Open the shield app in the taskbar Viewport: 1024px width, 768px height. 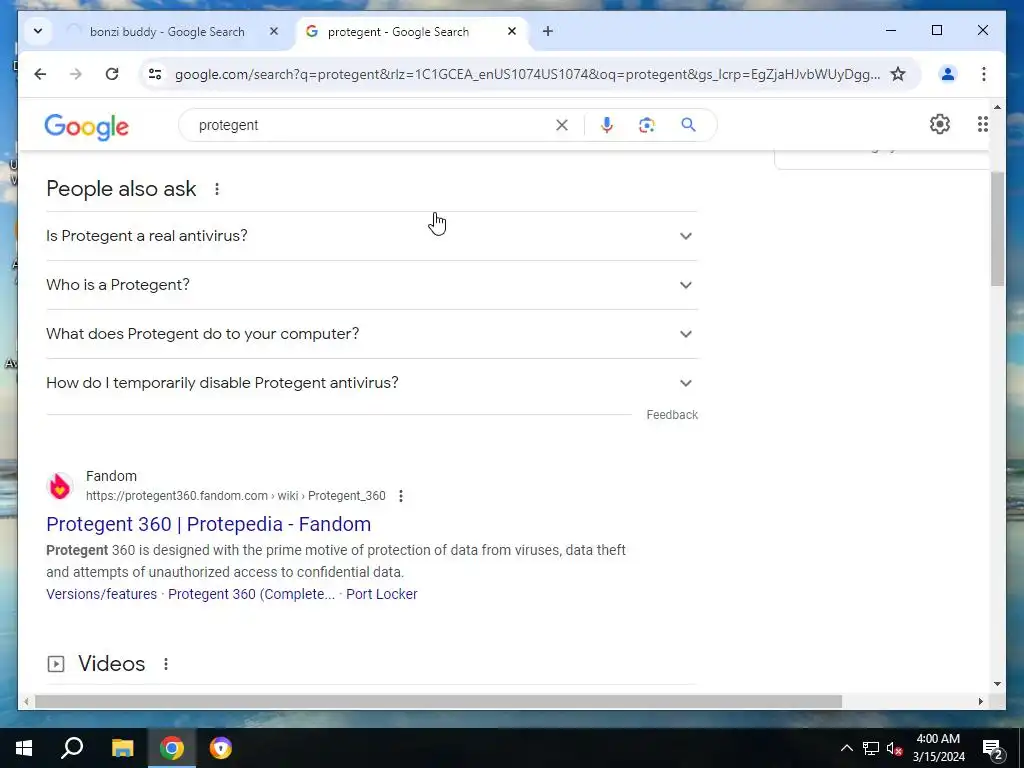(x=221, y=748)
